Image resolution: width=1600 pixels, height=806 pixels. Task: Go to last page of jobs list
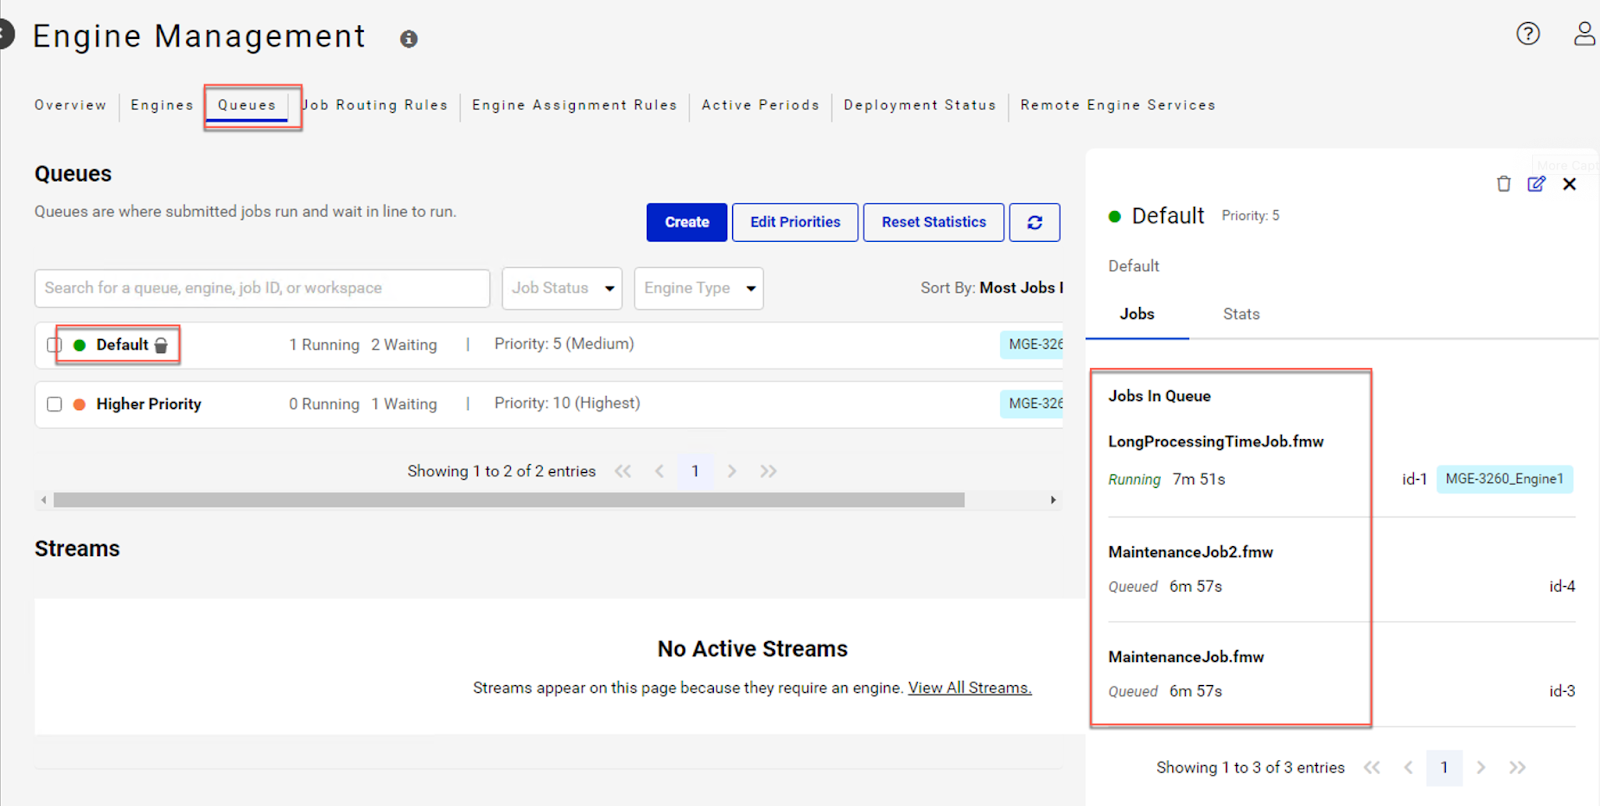(1517, 768)
